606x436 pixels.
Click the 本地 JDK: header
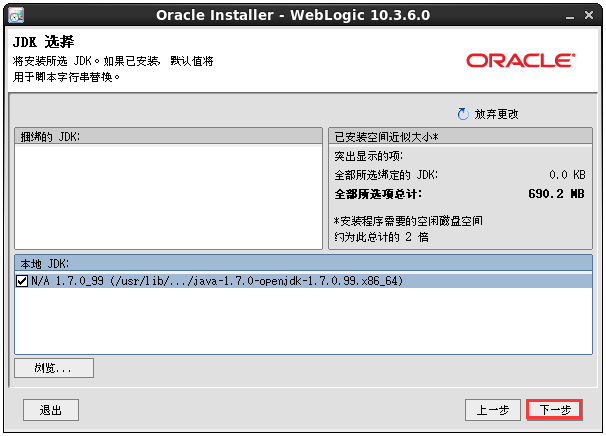[303, 264]
